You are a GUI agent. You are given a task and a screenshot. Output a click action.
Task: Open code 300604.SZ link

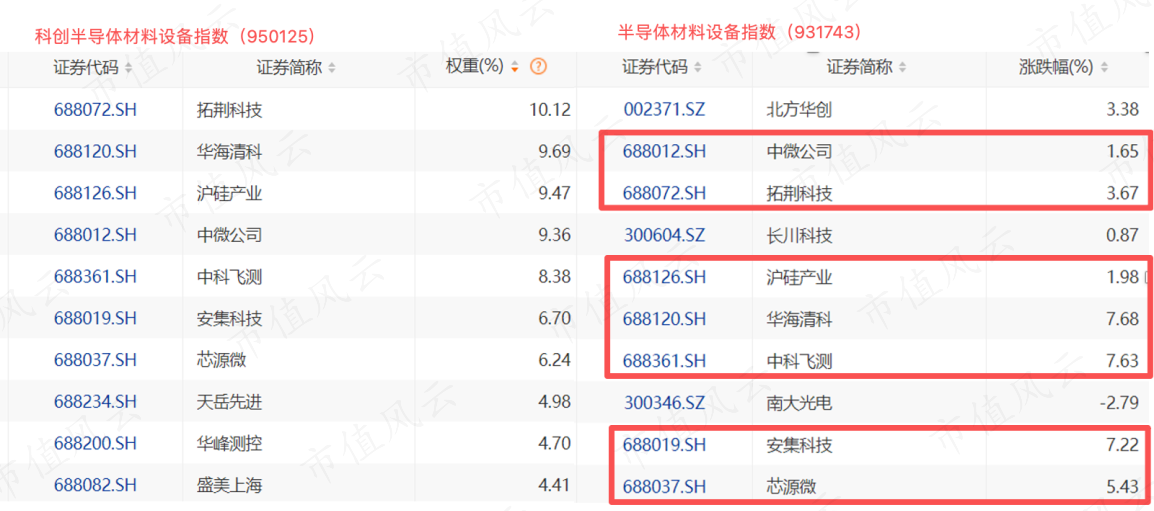click(665, 236)
